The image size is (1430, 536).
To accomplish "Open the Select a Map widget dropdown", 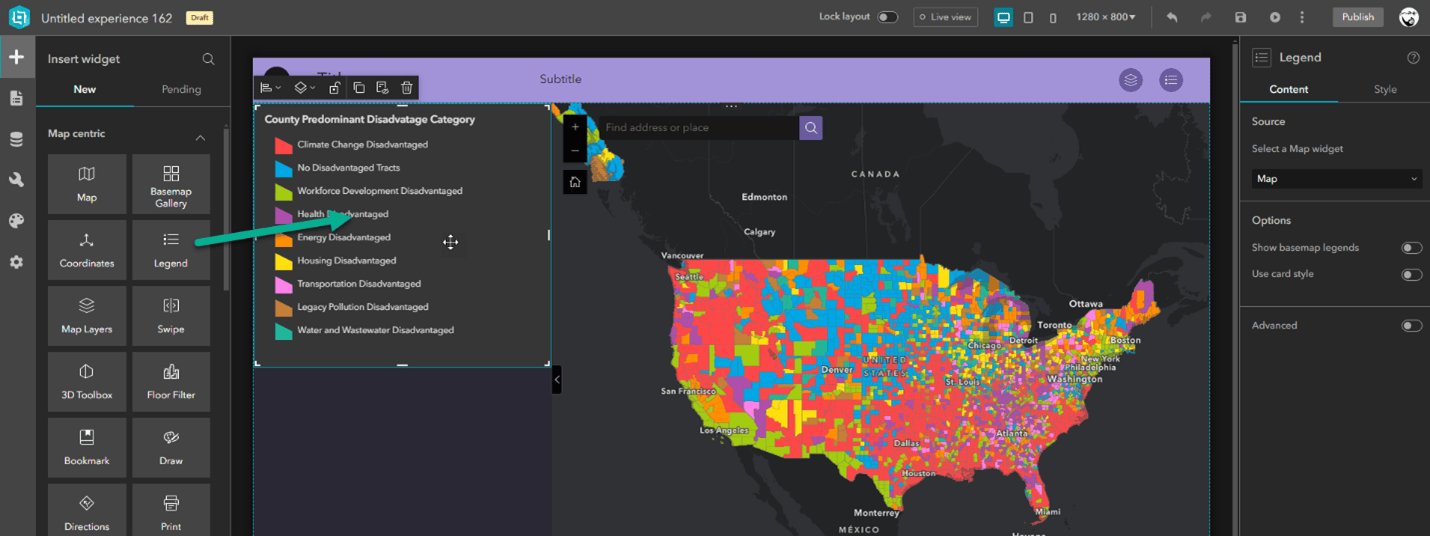I will coord(1336,179).
